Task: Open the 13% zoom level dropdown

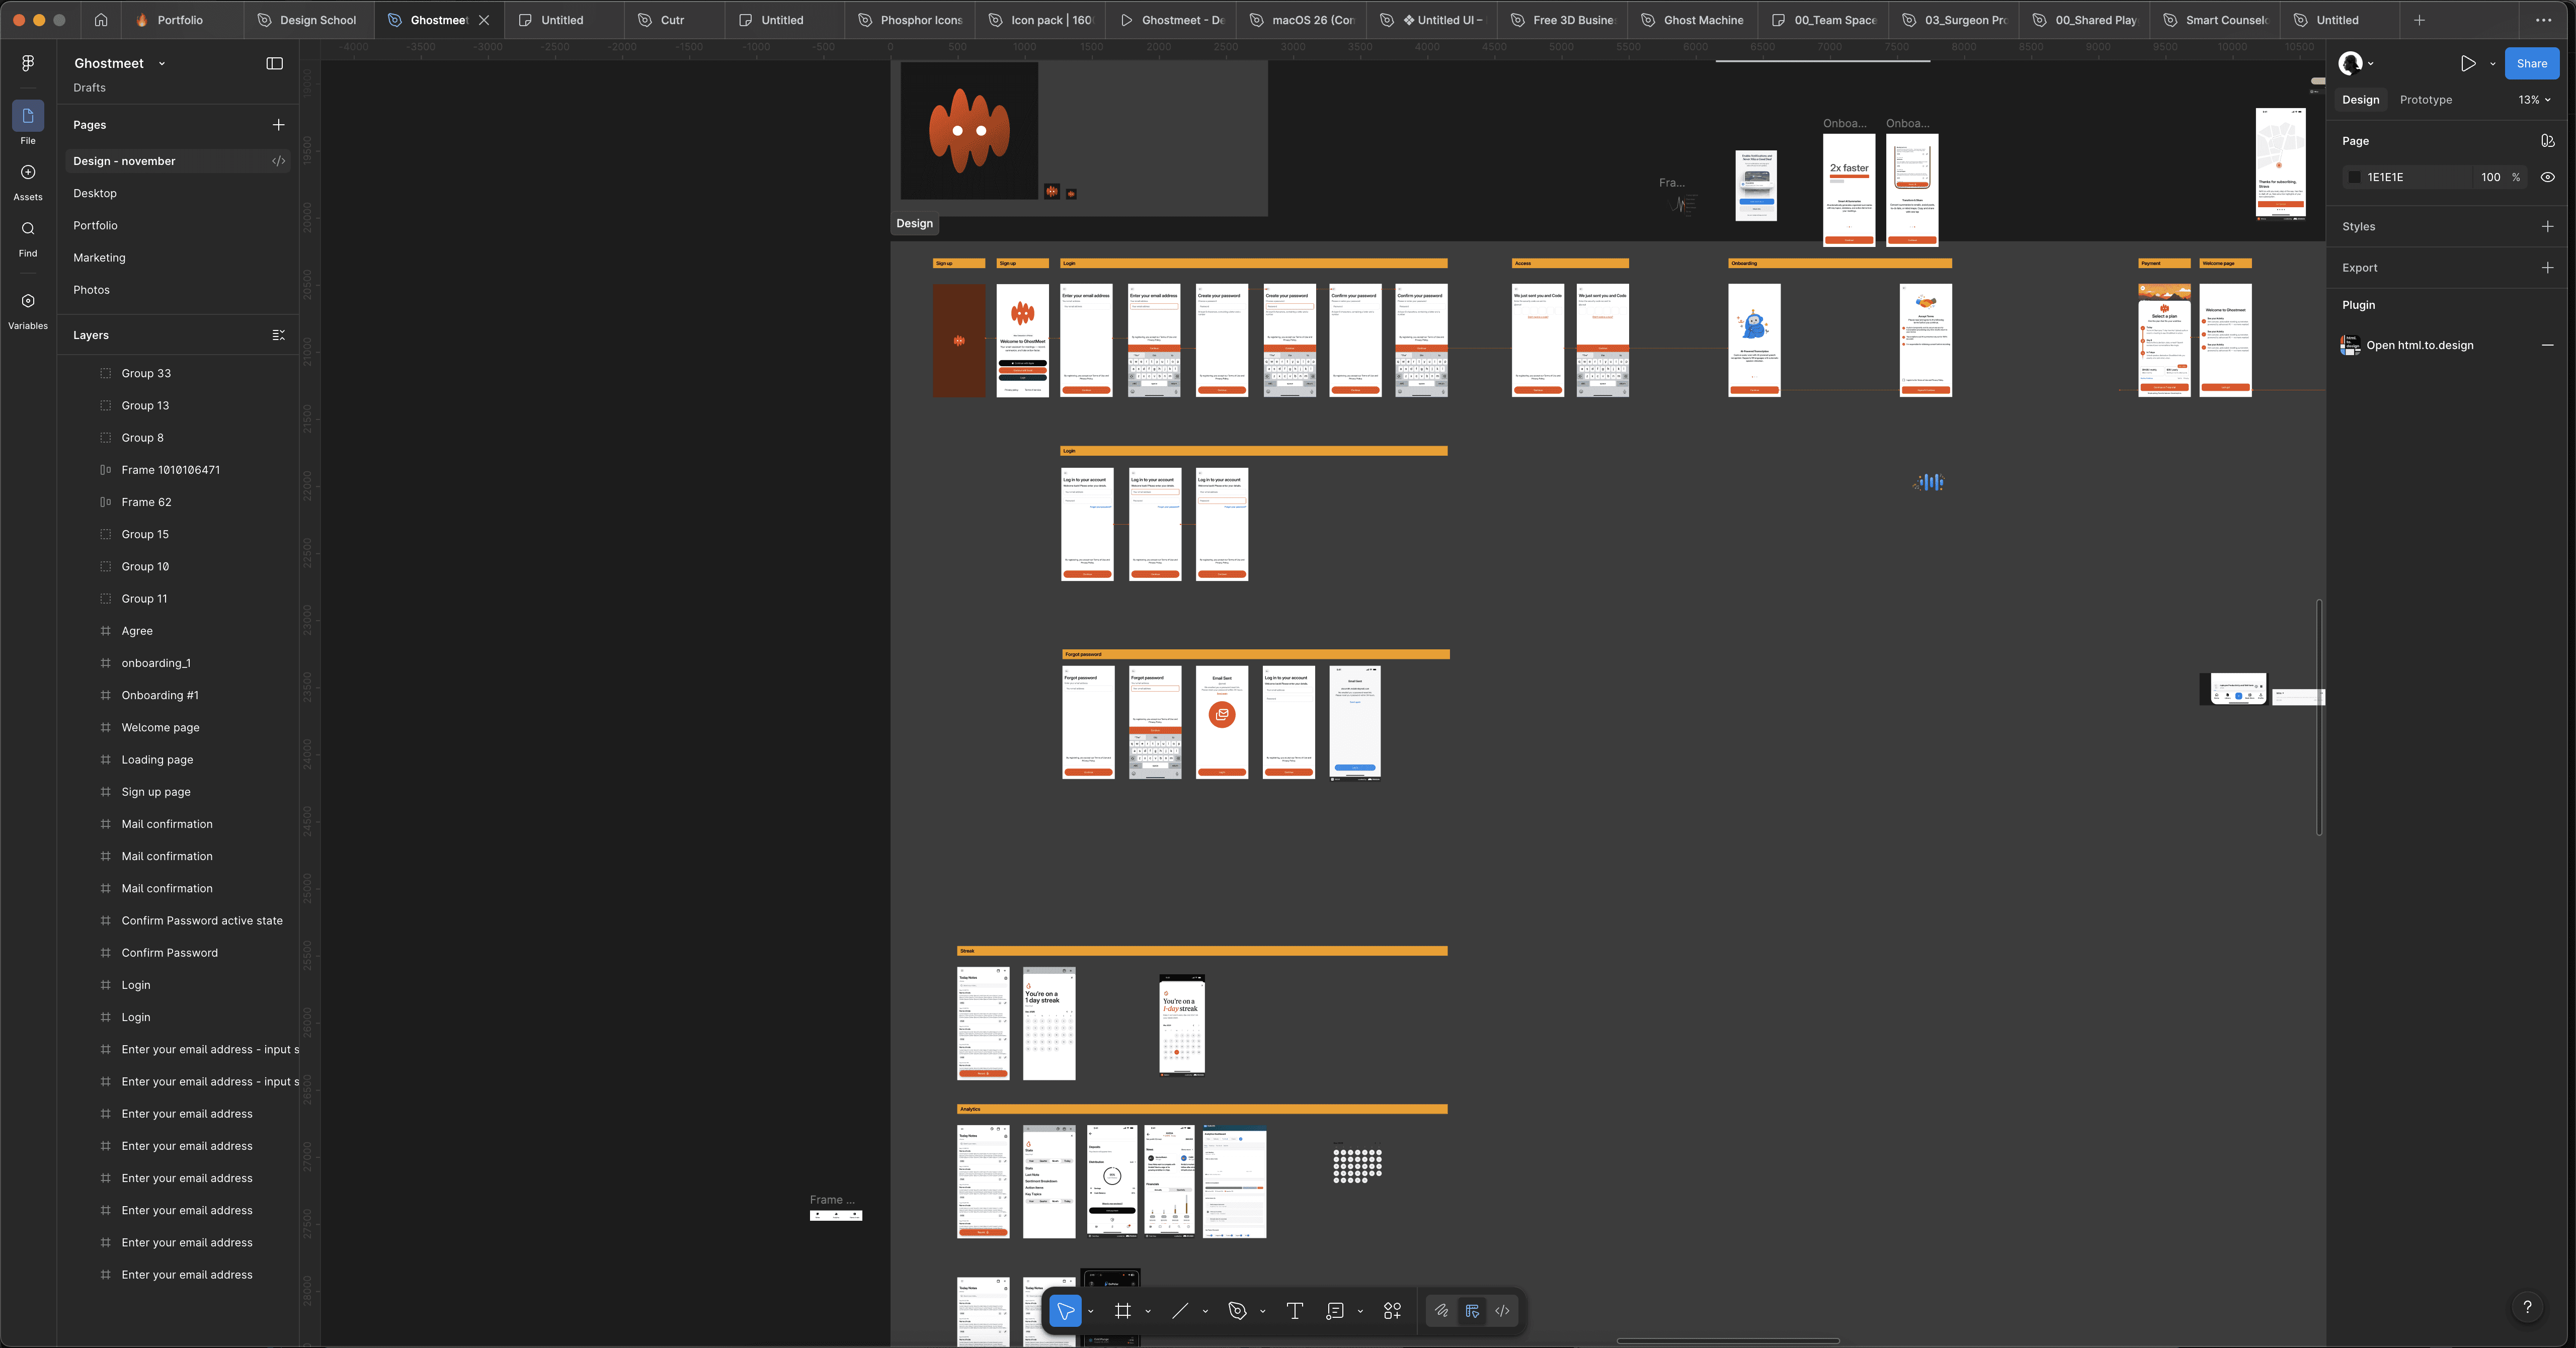Action: pyautogui.click(x=2534, y=100)
